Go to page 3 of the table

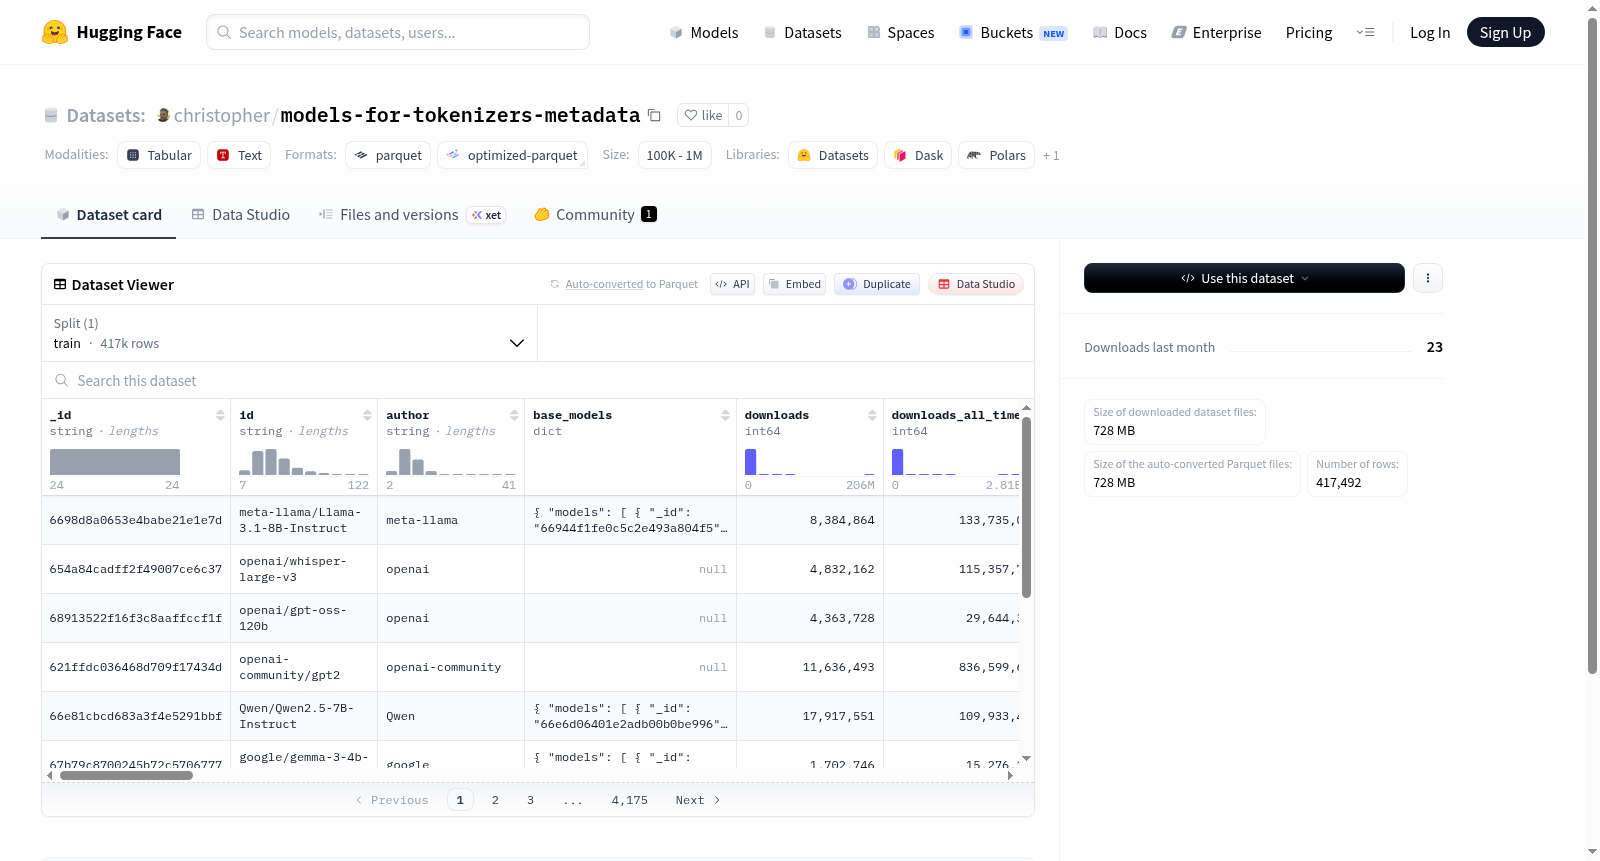(x=530, y=800)
